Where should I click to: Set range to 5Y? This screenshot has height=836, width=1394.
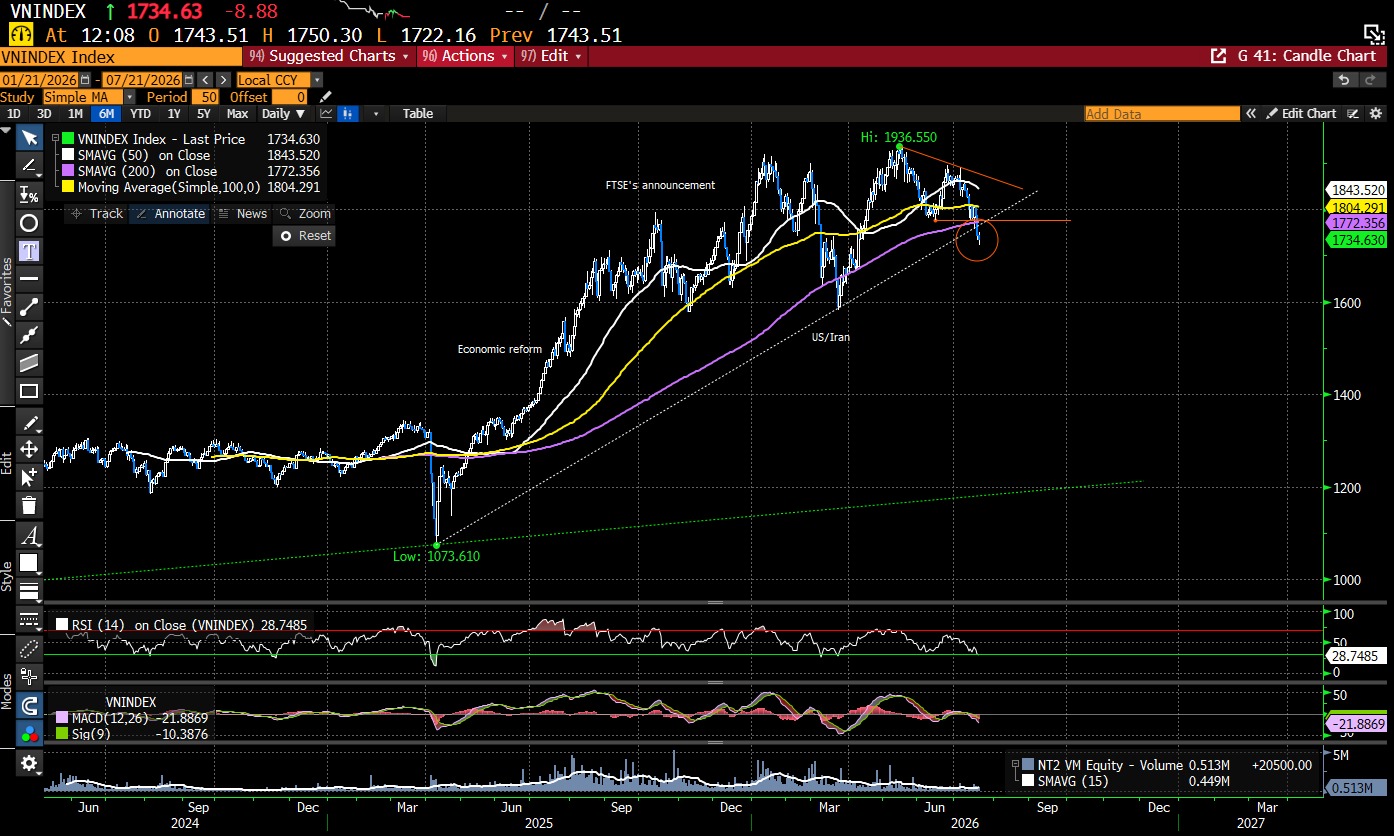click(x=206, y=113)
